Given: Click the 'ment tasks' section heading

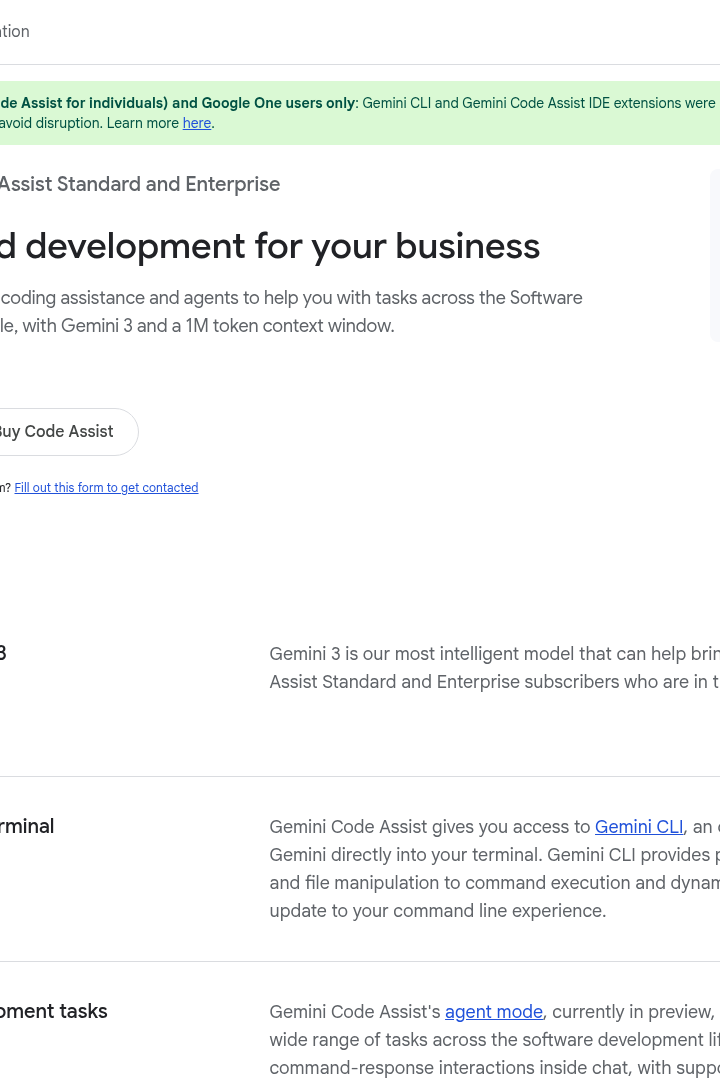Looking at the screenshot, I should (54, 1011).
